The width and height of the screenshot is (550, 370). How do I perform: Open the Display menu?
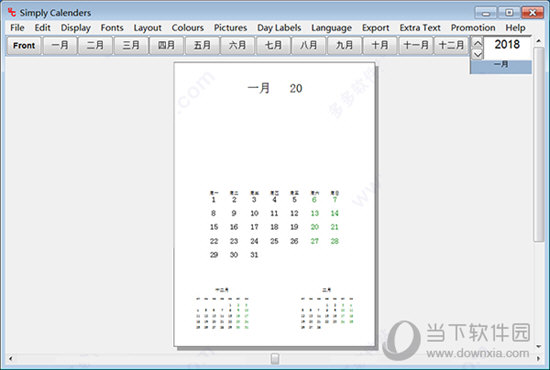point(76,28)
